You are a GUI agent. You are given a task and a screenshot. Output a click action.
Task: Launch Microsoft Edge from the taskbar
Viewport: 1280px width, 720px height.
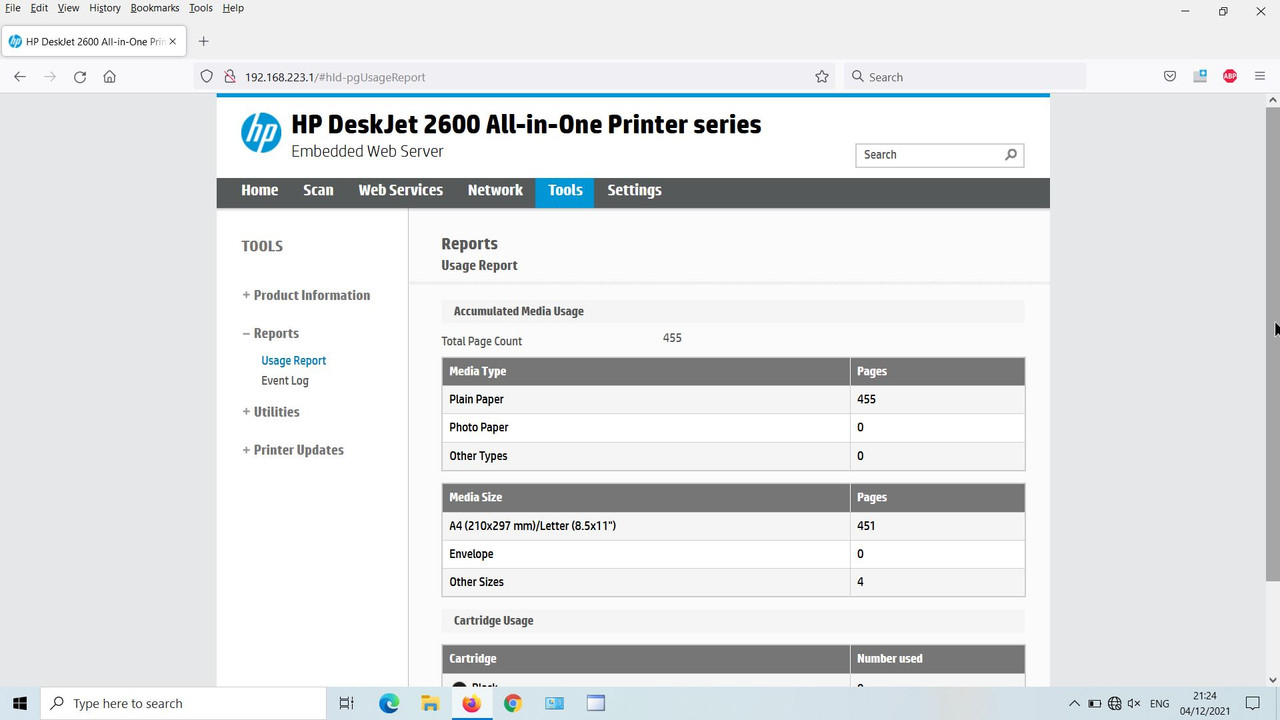pos(389,703)
